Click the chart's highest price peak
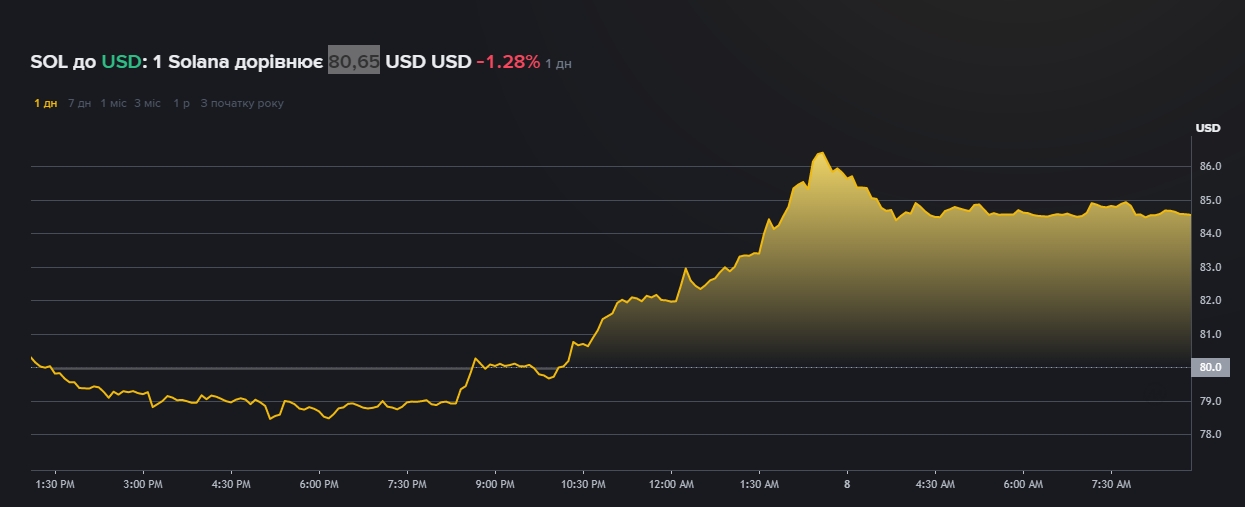Screen dimensions: 1245x507 [821, 153]
